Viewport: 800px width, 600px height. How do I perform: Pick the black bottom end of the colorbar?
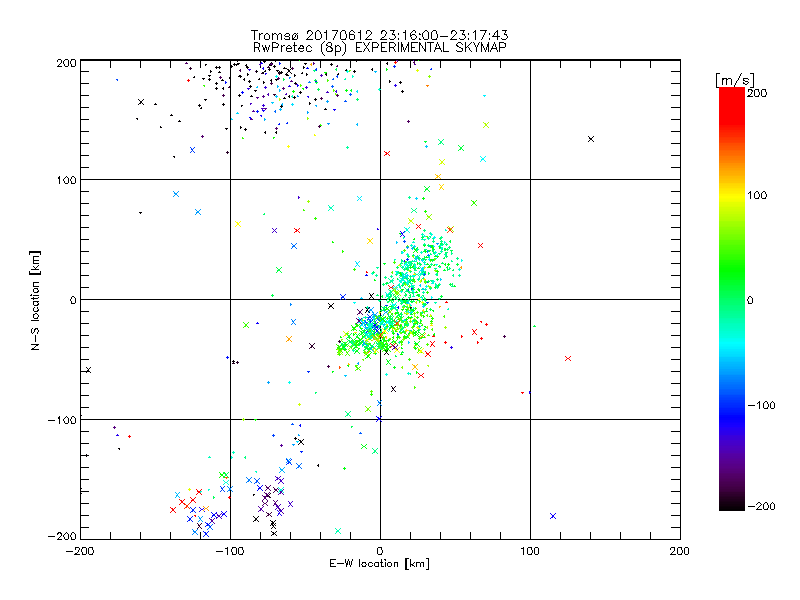[x=732, y=503]
